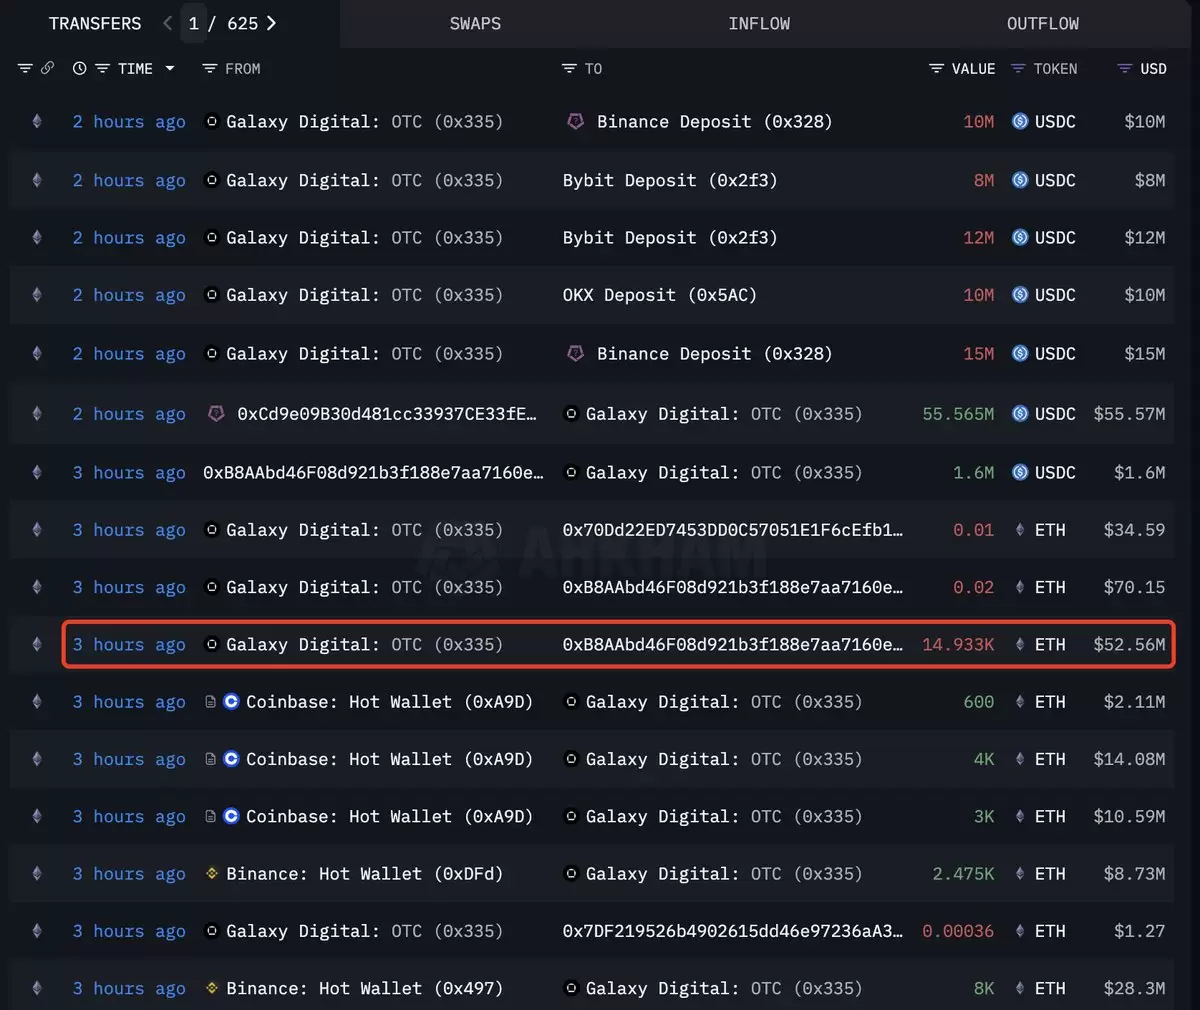The height and width of the screenshot is (1010, 1200).
Task: Click the USDC token icon in the $12M row
Action: (1020, 237)
